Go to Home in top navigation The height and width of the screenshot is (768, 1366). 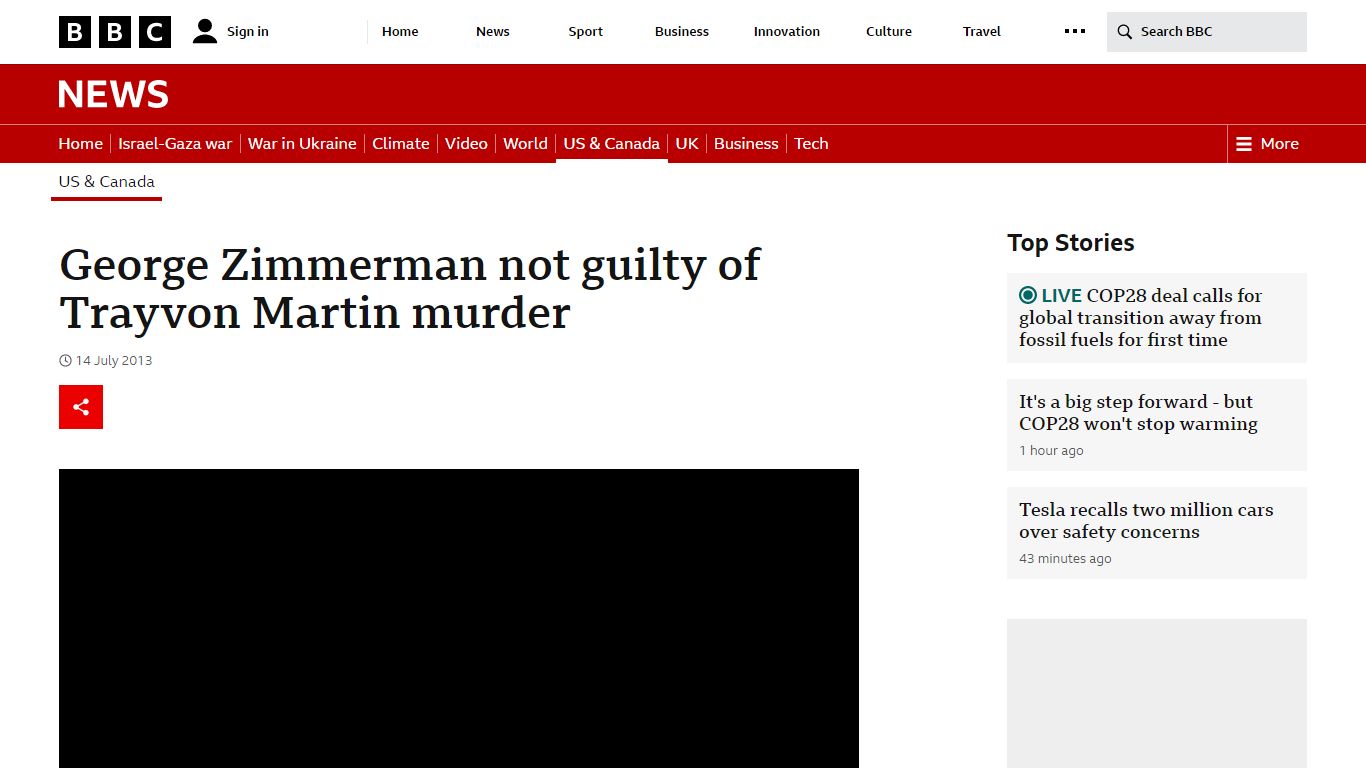click(x=400, y=31)
